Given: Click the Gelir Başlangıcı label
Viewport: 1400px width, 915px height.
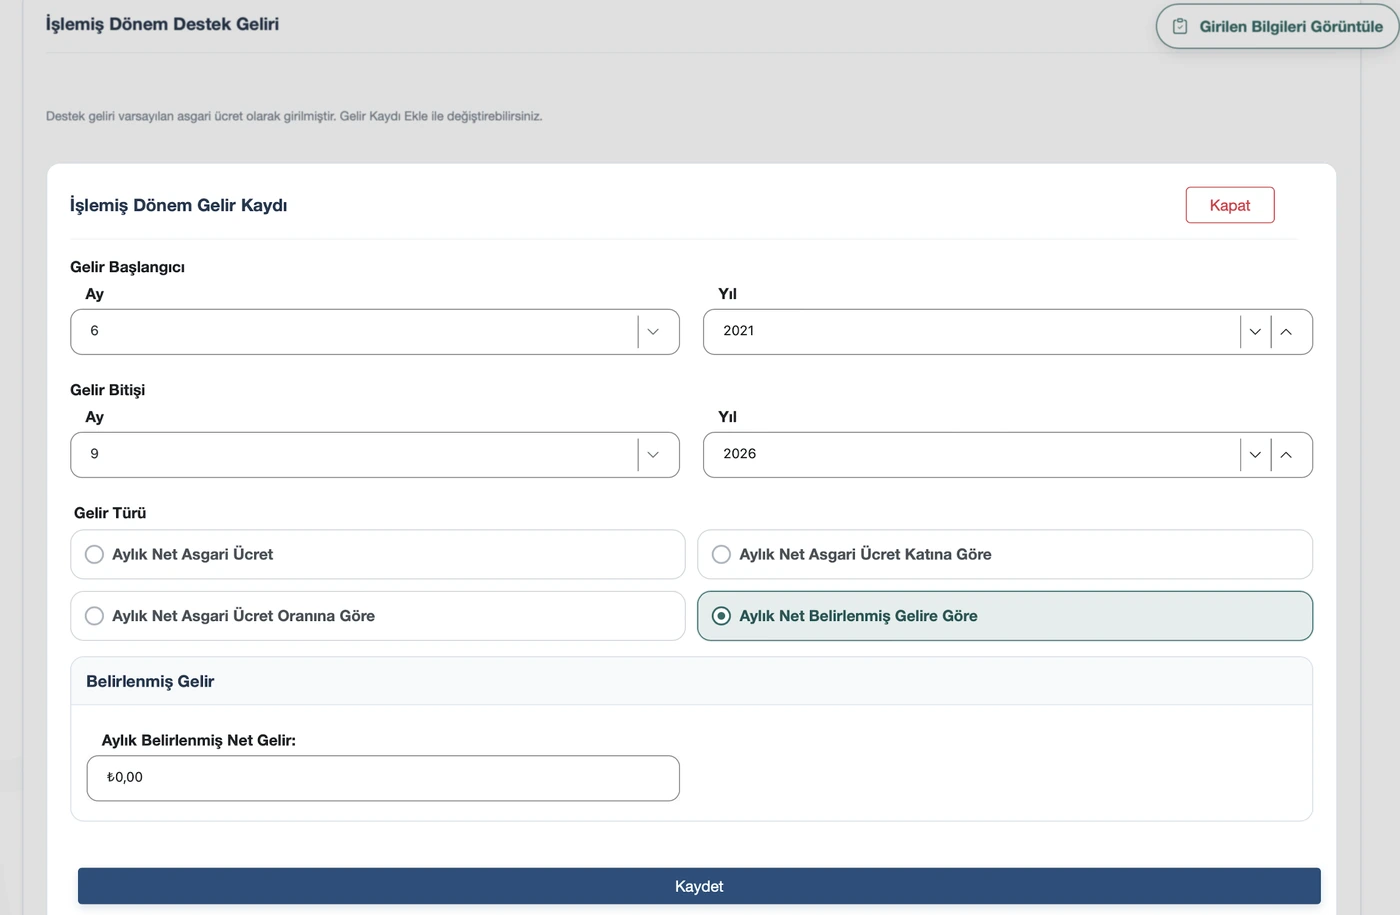Looking at the screenshot, I should point(127,267).
